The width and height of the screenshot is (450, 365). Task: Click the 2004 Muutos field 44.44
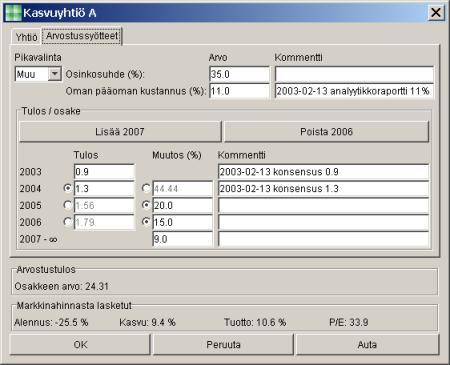(x=182, y=189)
